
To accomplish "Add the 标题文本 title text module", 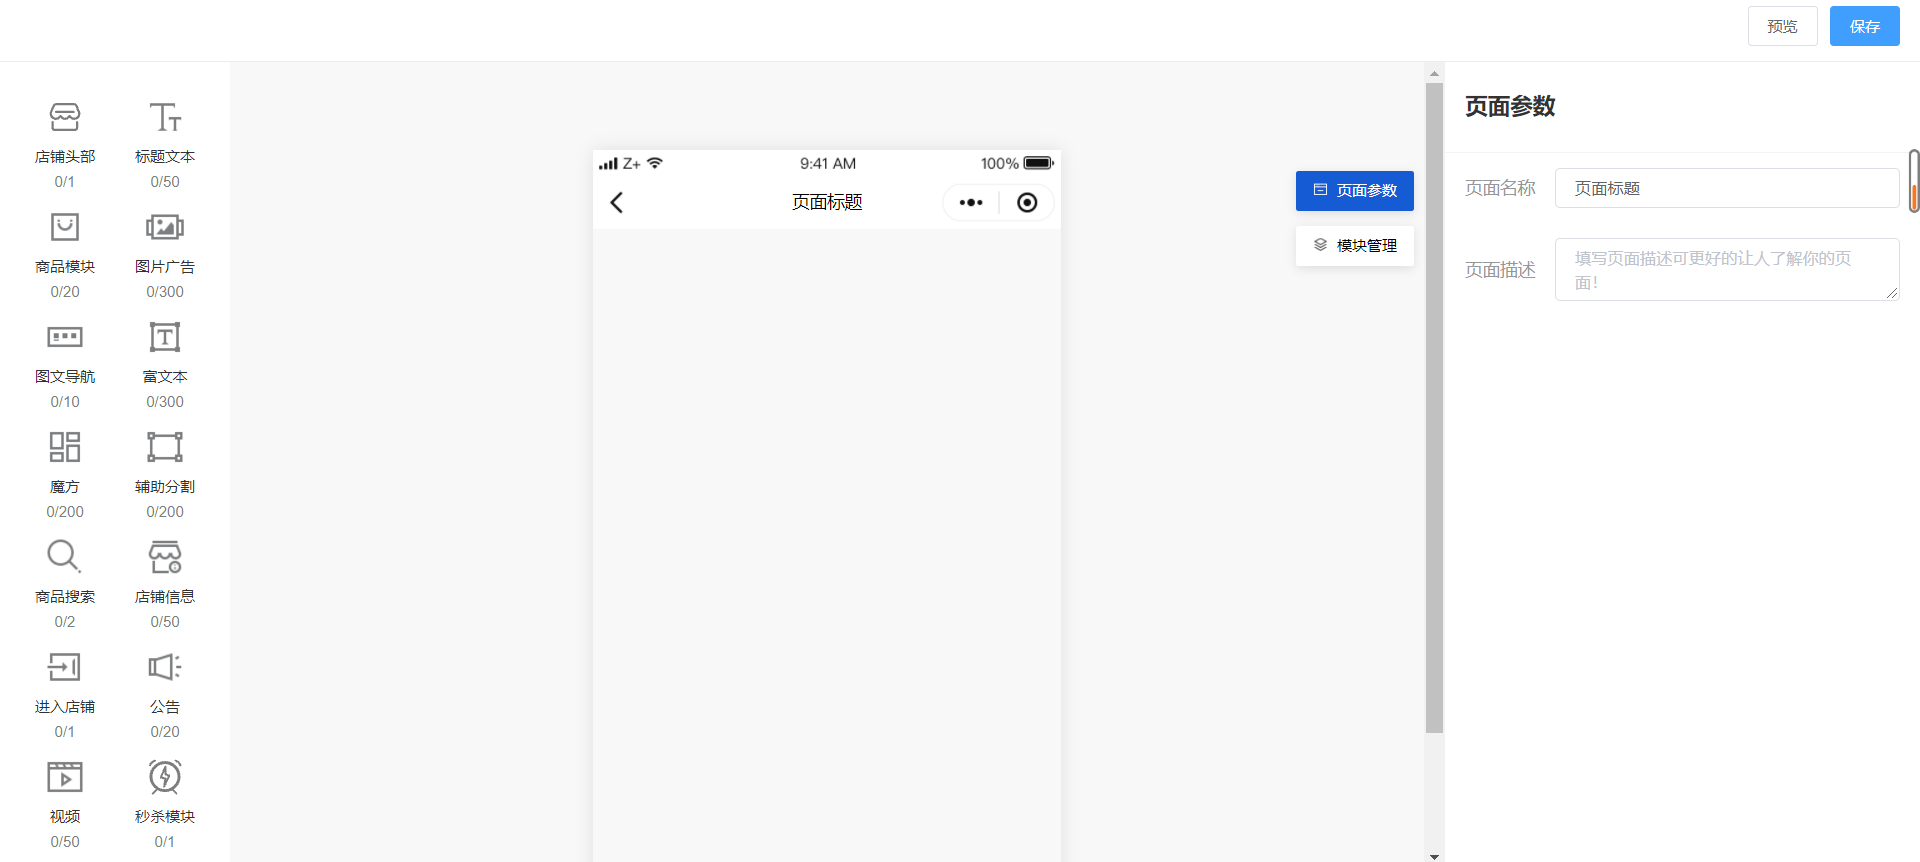I will point(165,143).
